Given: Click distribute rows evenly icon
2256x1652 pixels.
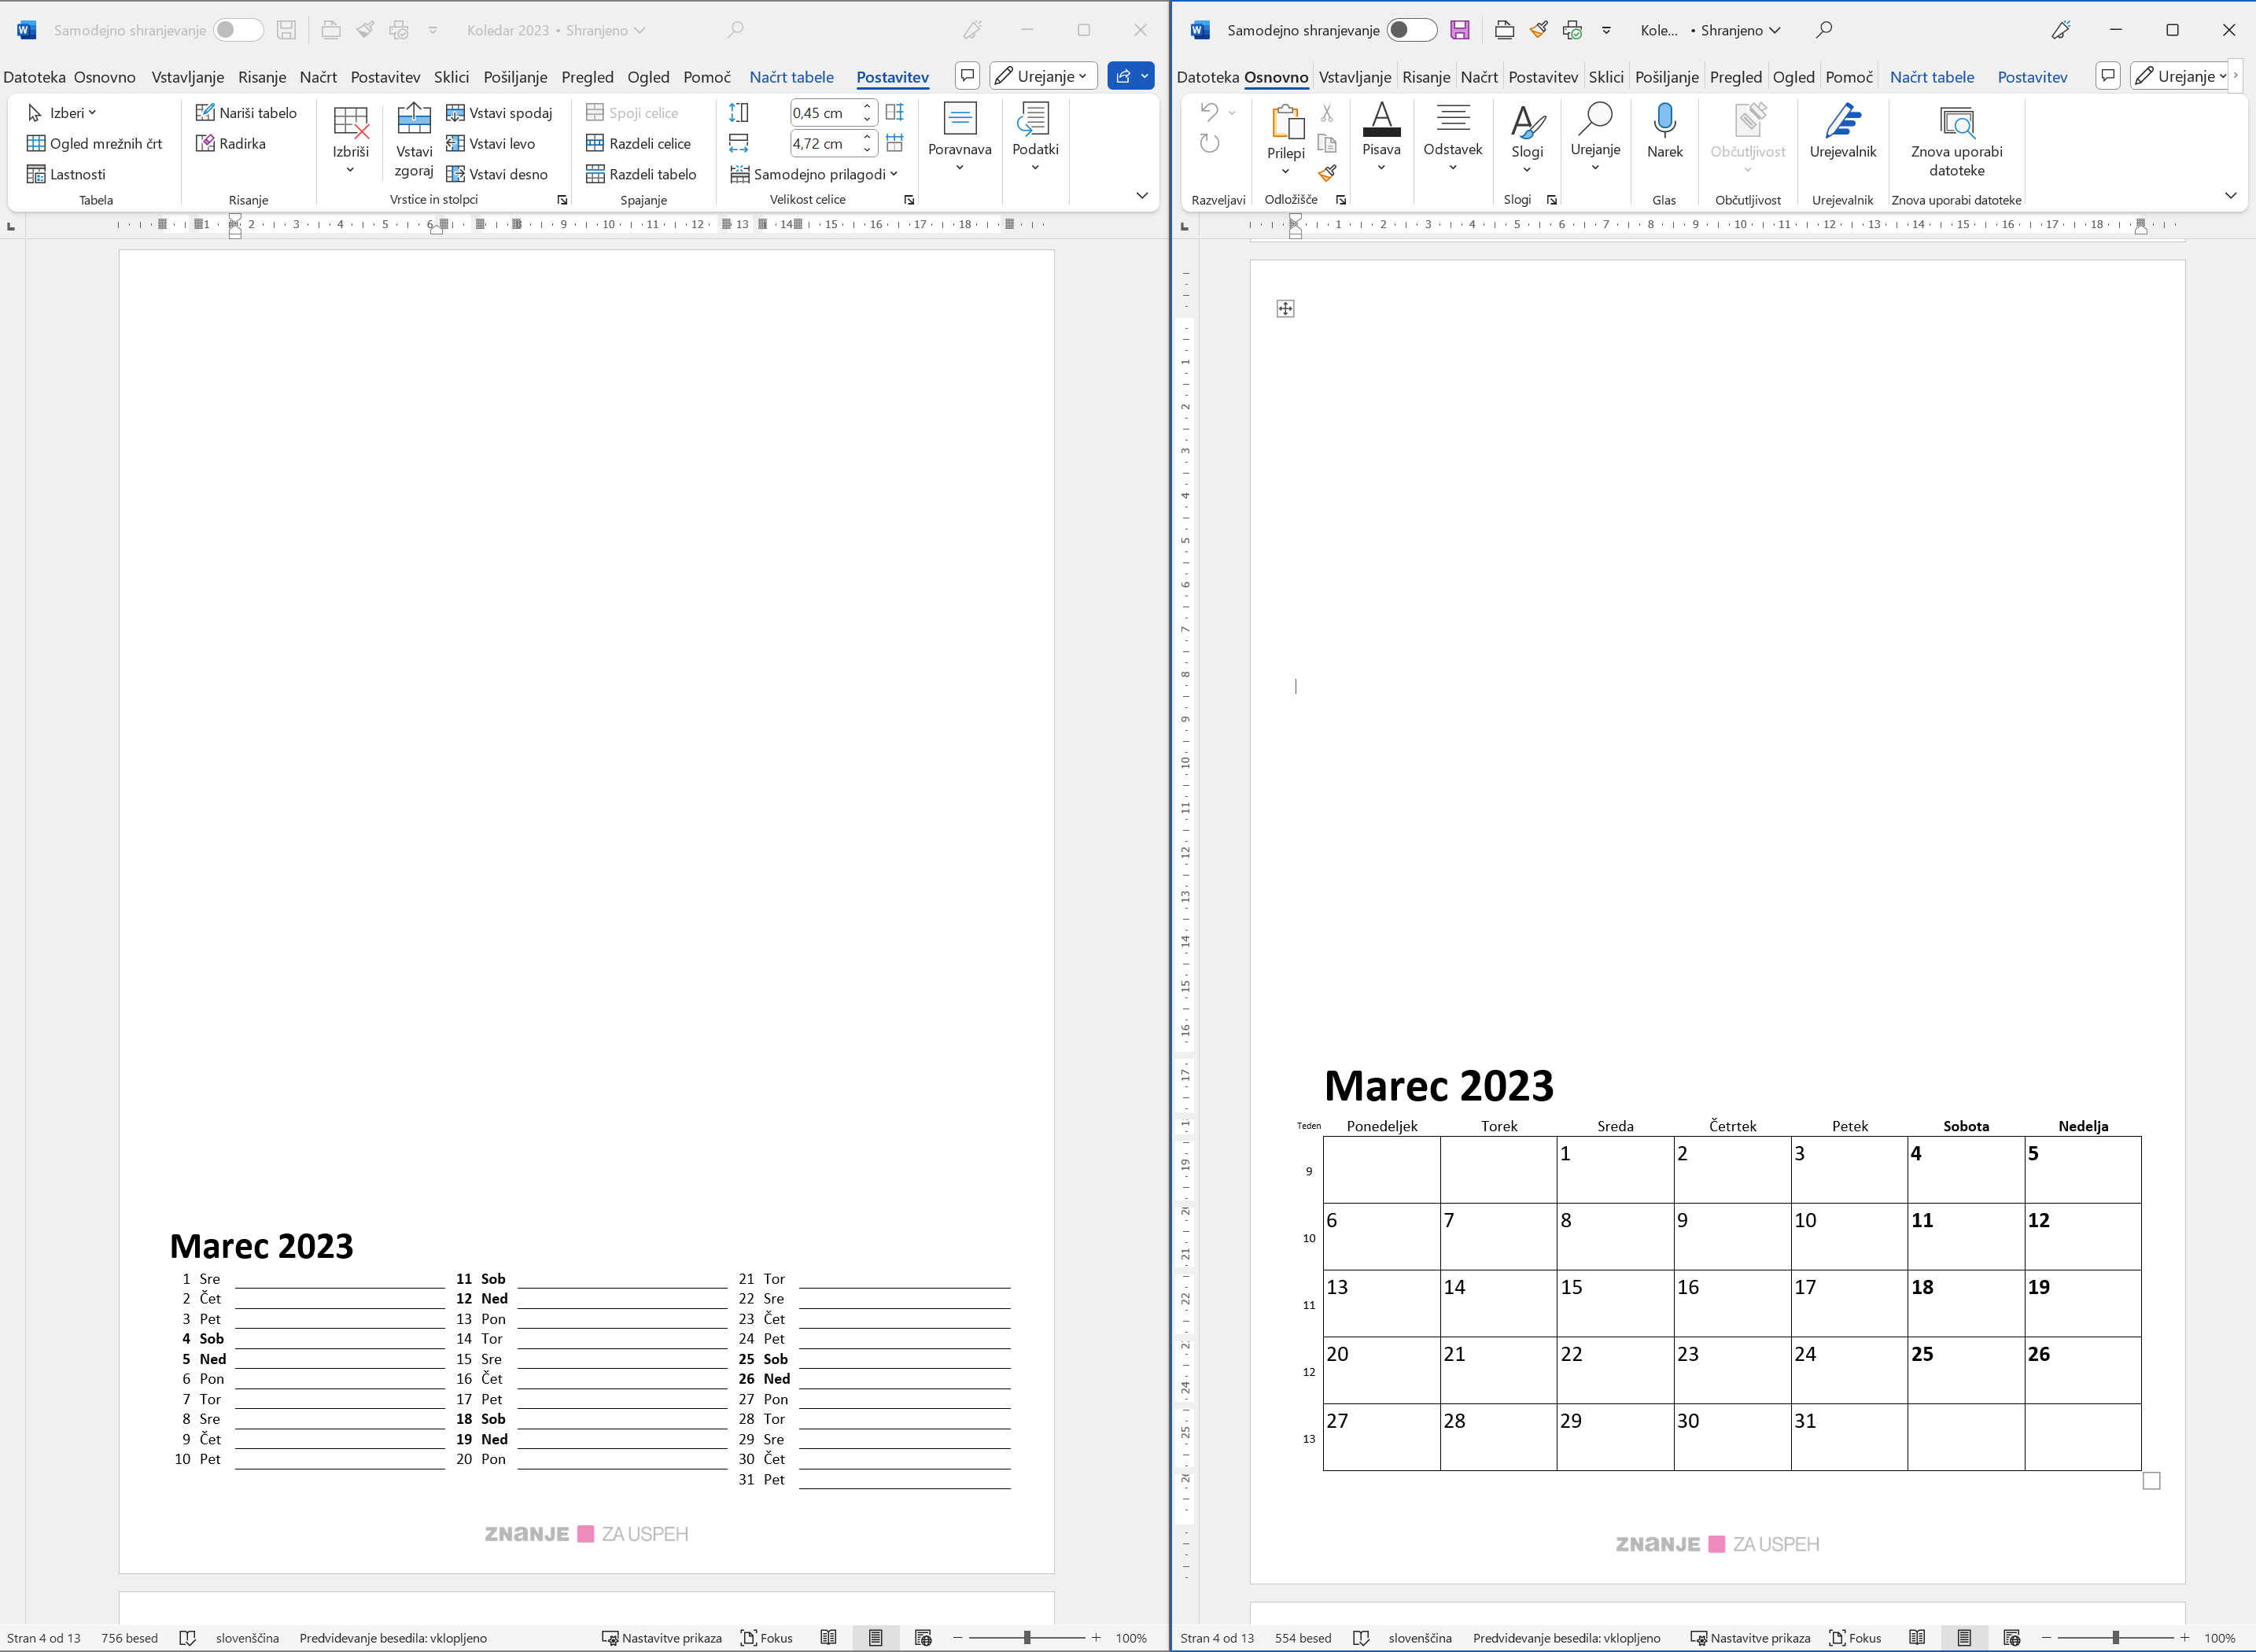Looking at the screenshot, I should (x=895, y=112).
